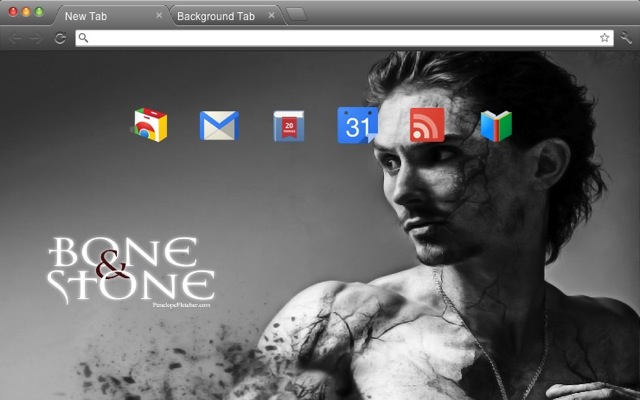Launch the Google Books app icon
This screenshot has height=400, width=640.
click(x=496, y=126)
